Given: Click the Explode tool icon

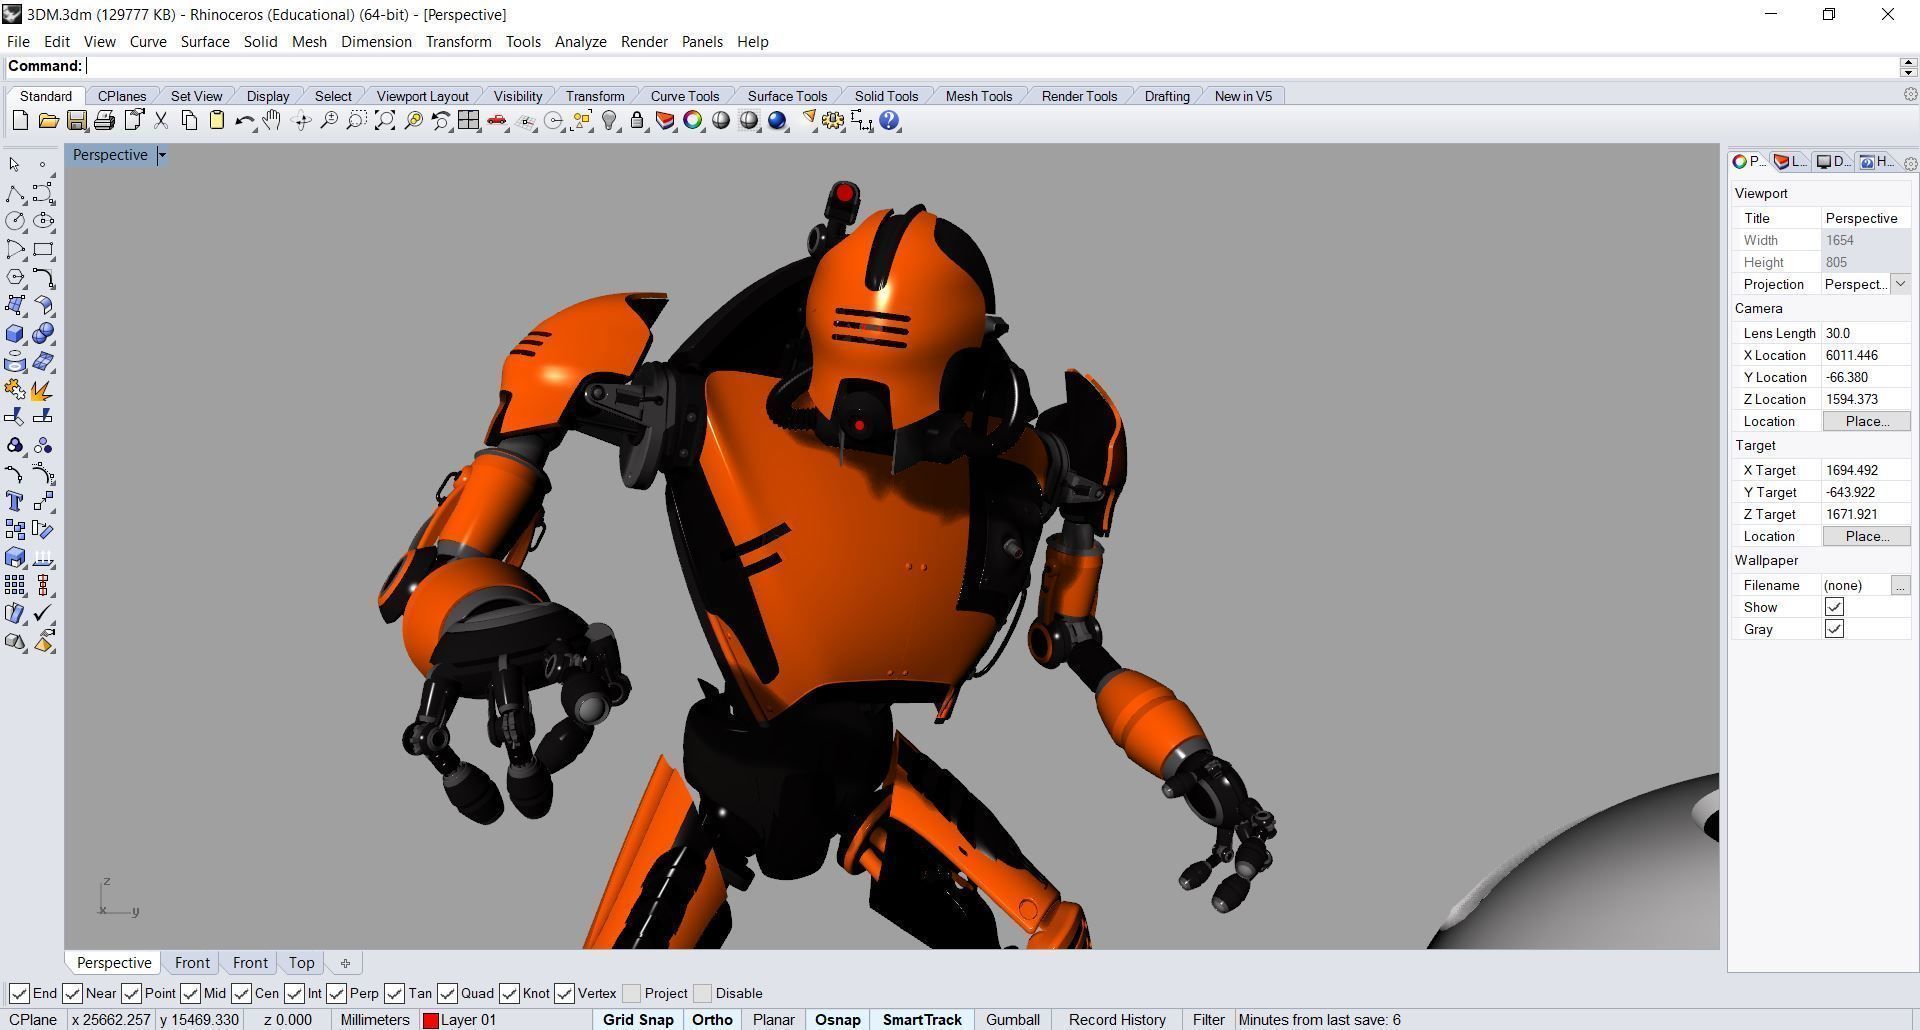Looking at the screenshot, I should pos(43,390).
